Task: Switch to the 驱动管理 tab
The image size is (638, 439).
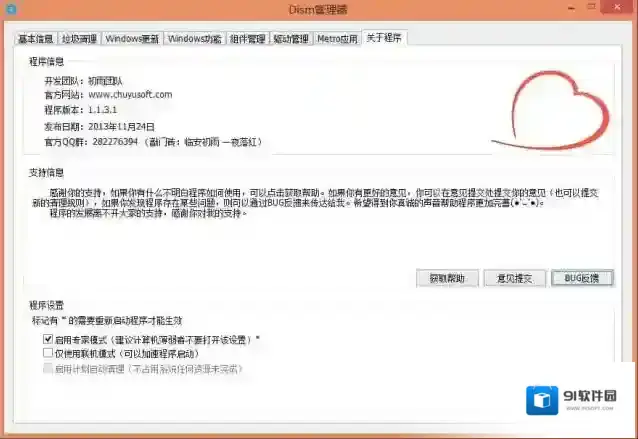Action: (x=291, y=39)
